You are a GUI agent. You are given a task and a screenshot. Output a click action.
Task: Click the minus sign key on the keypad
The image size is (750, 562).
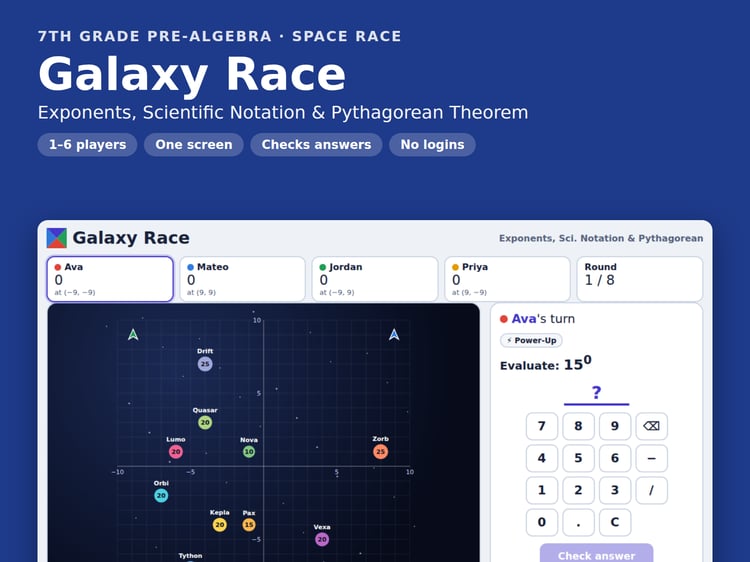point(651,458)
